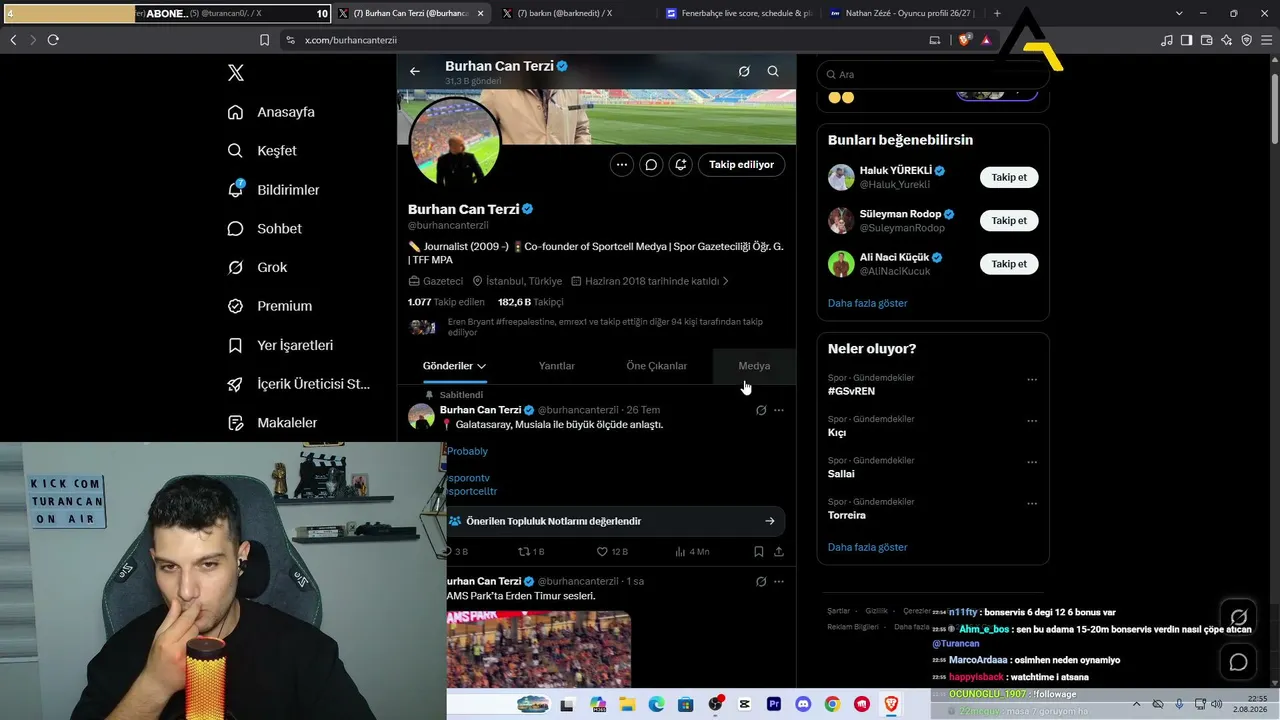View the 182,6 B Takipçi list
The image size is (1280, 720).
point(531,302)
